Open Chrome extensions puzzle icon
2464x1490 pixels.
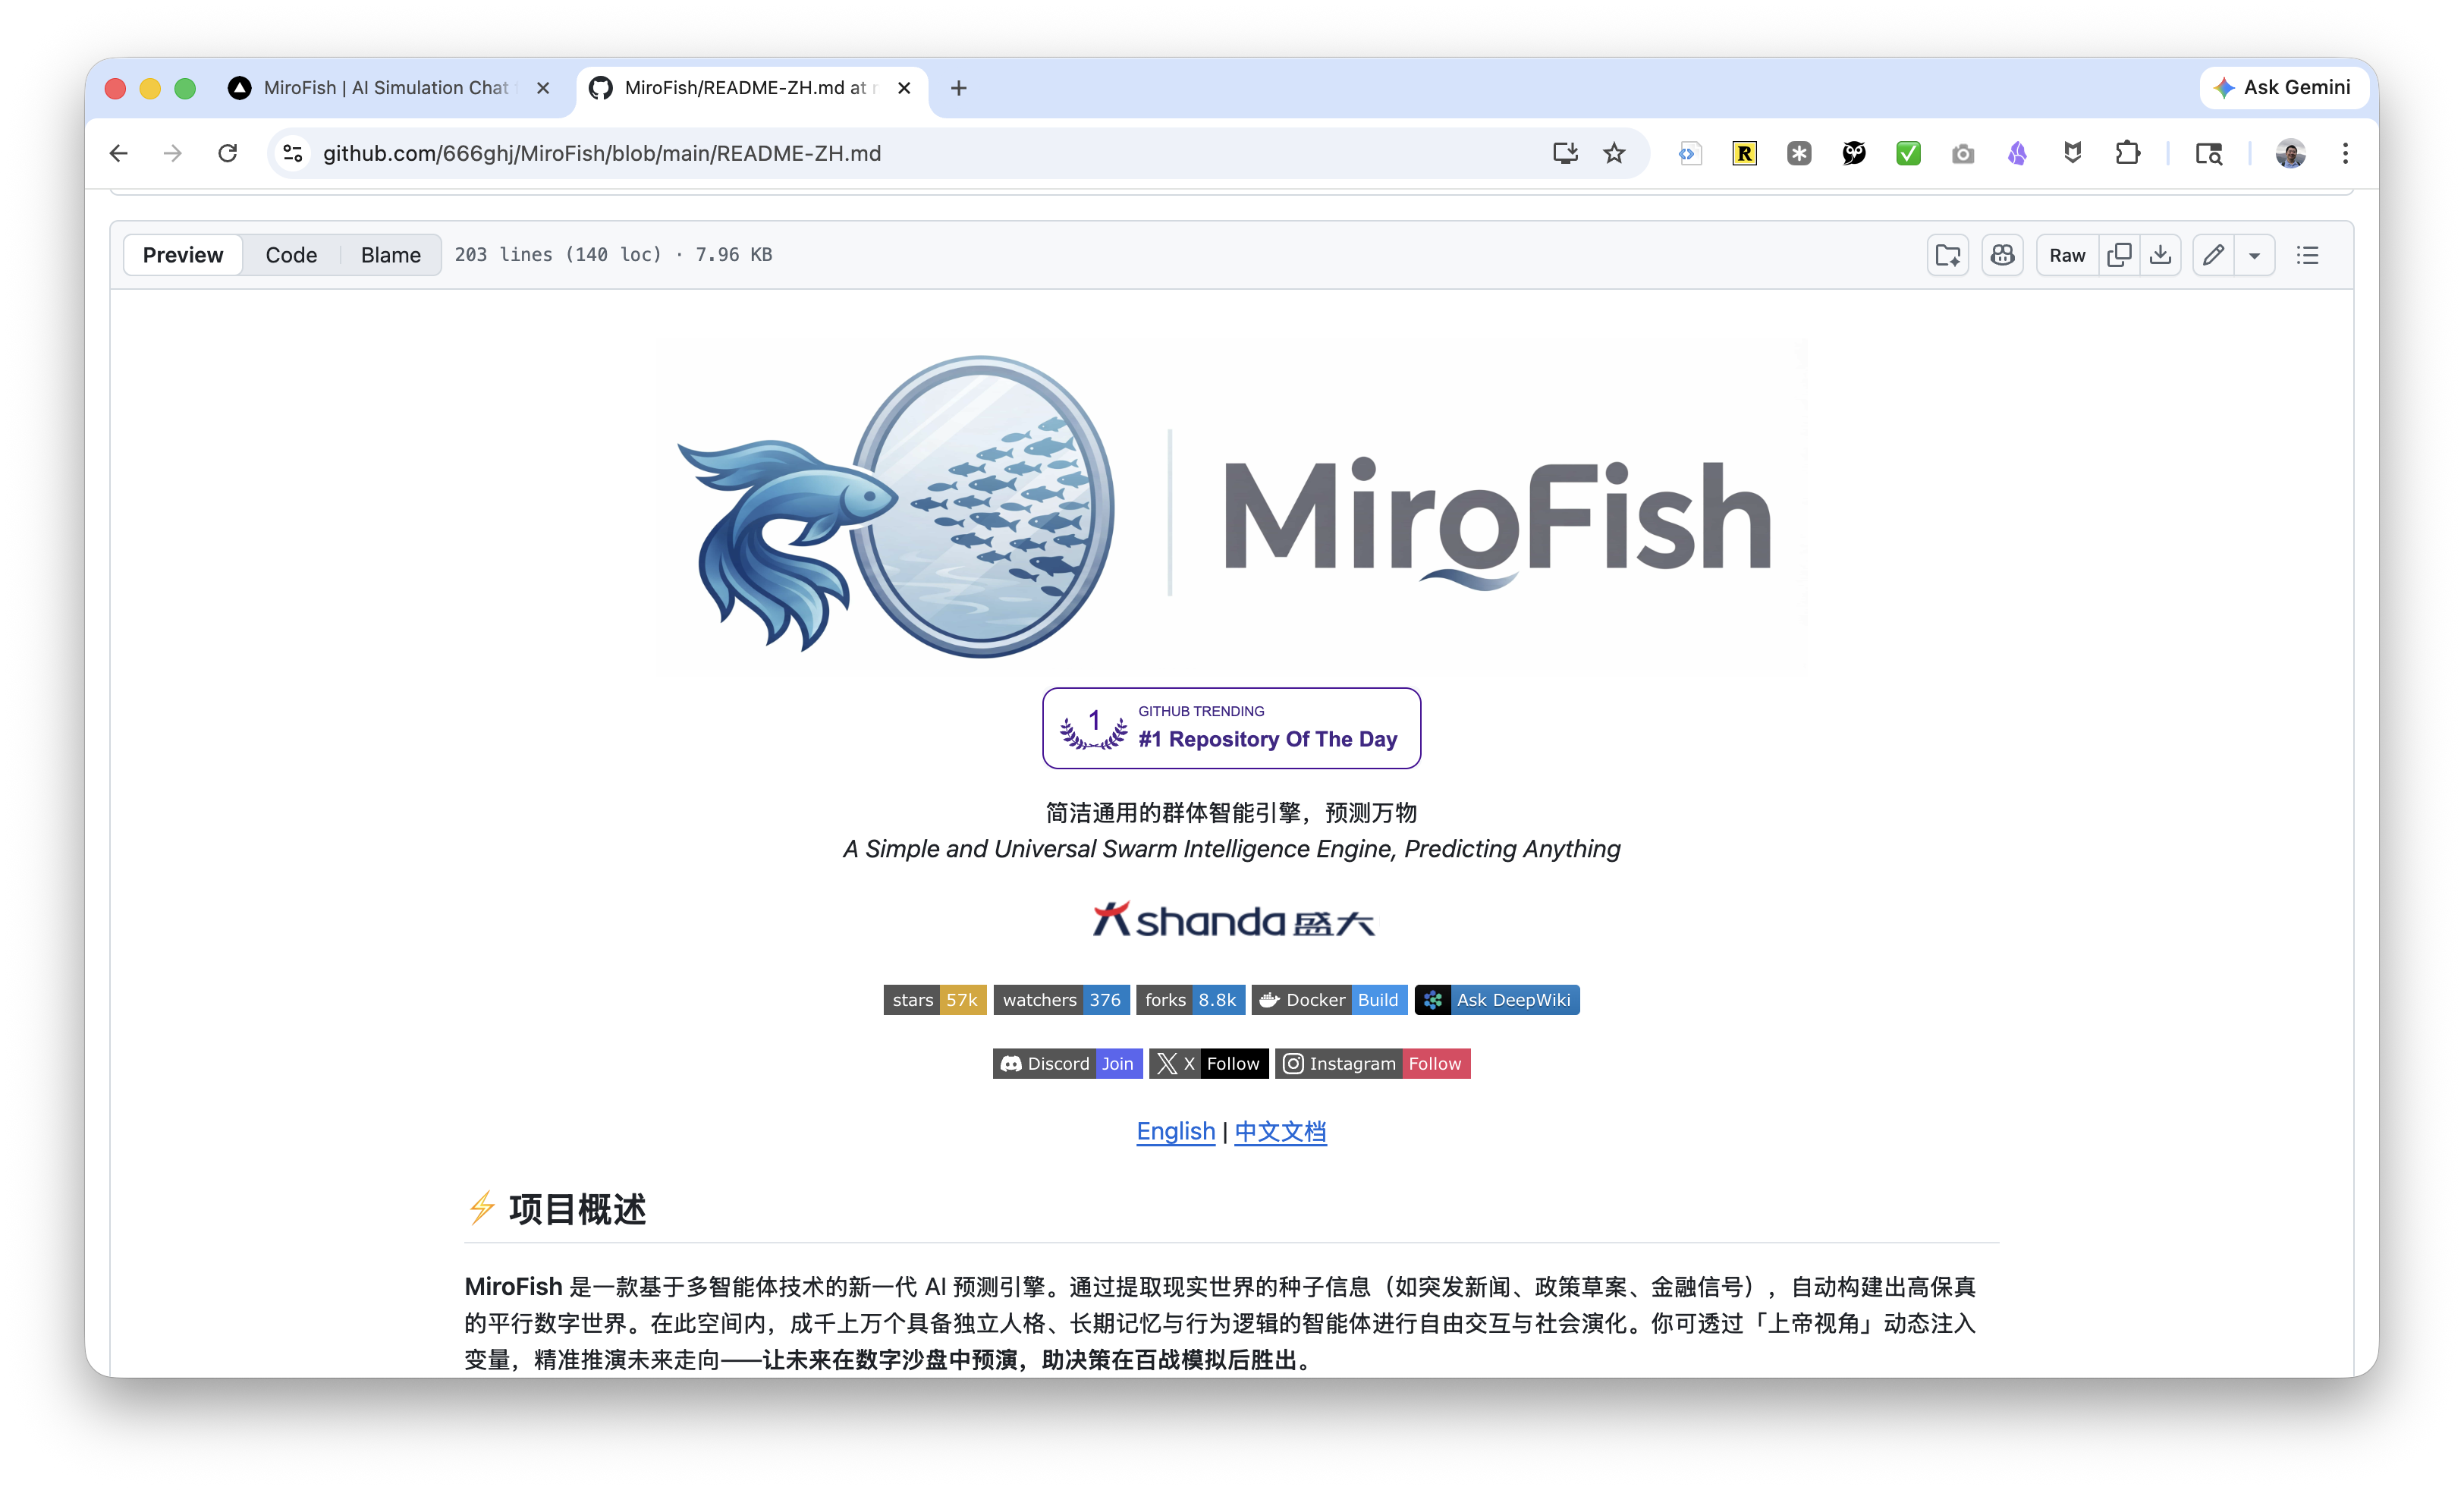(2127, 153)
